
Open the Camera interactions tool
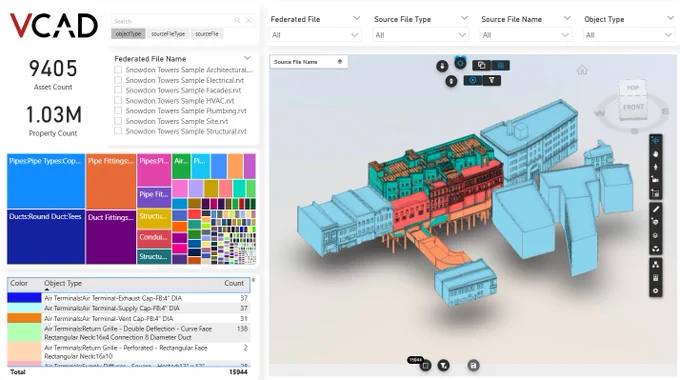pos(655,180)
